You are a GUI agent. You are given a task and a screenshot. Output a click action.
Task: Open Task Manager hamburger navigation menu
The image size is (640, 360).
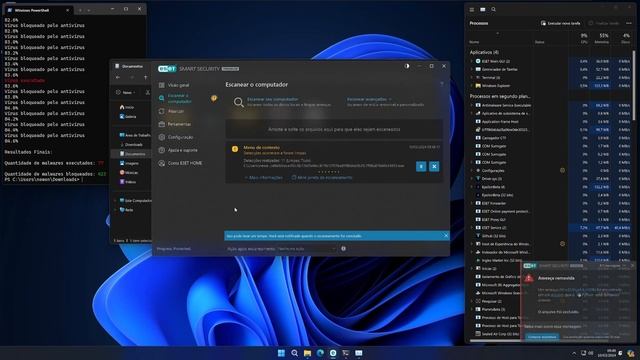pyautogui.click(x=472, y=9)
